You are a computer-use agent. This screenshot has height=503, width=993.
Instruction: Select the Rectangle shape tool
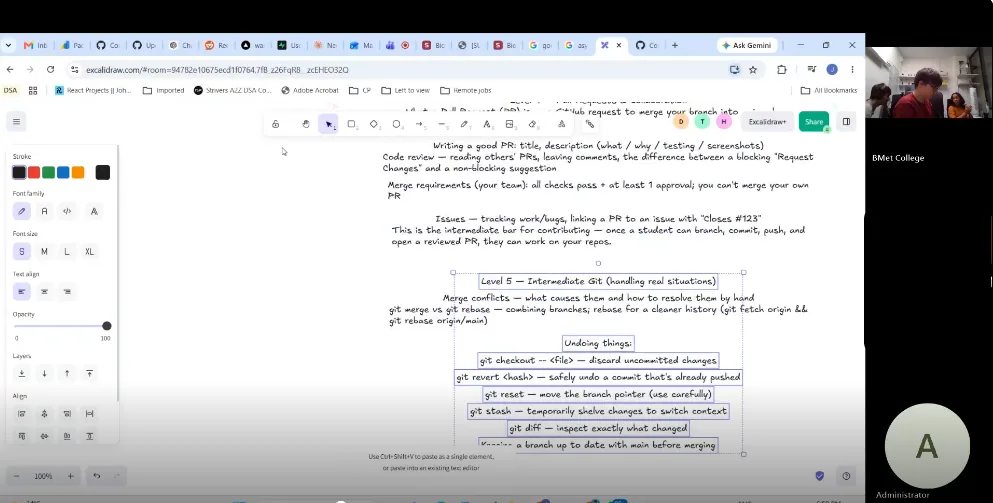click(351, 124)
